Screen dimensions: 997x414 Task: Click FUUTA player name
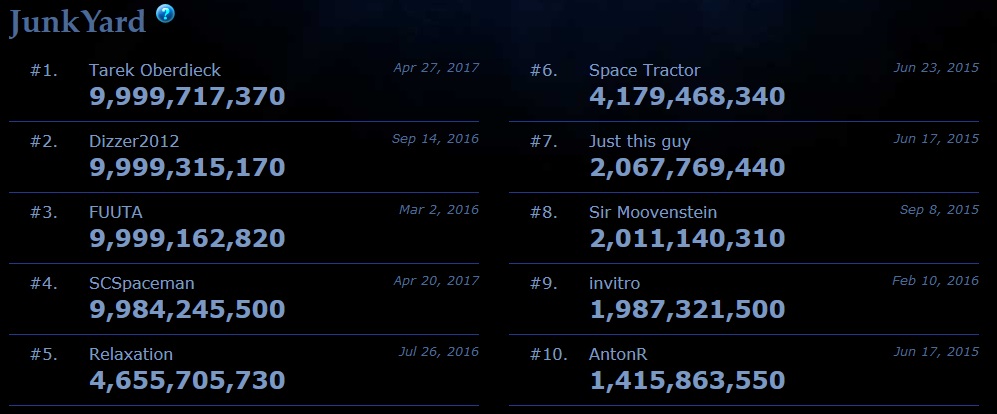116,212
